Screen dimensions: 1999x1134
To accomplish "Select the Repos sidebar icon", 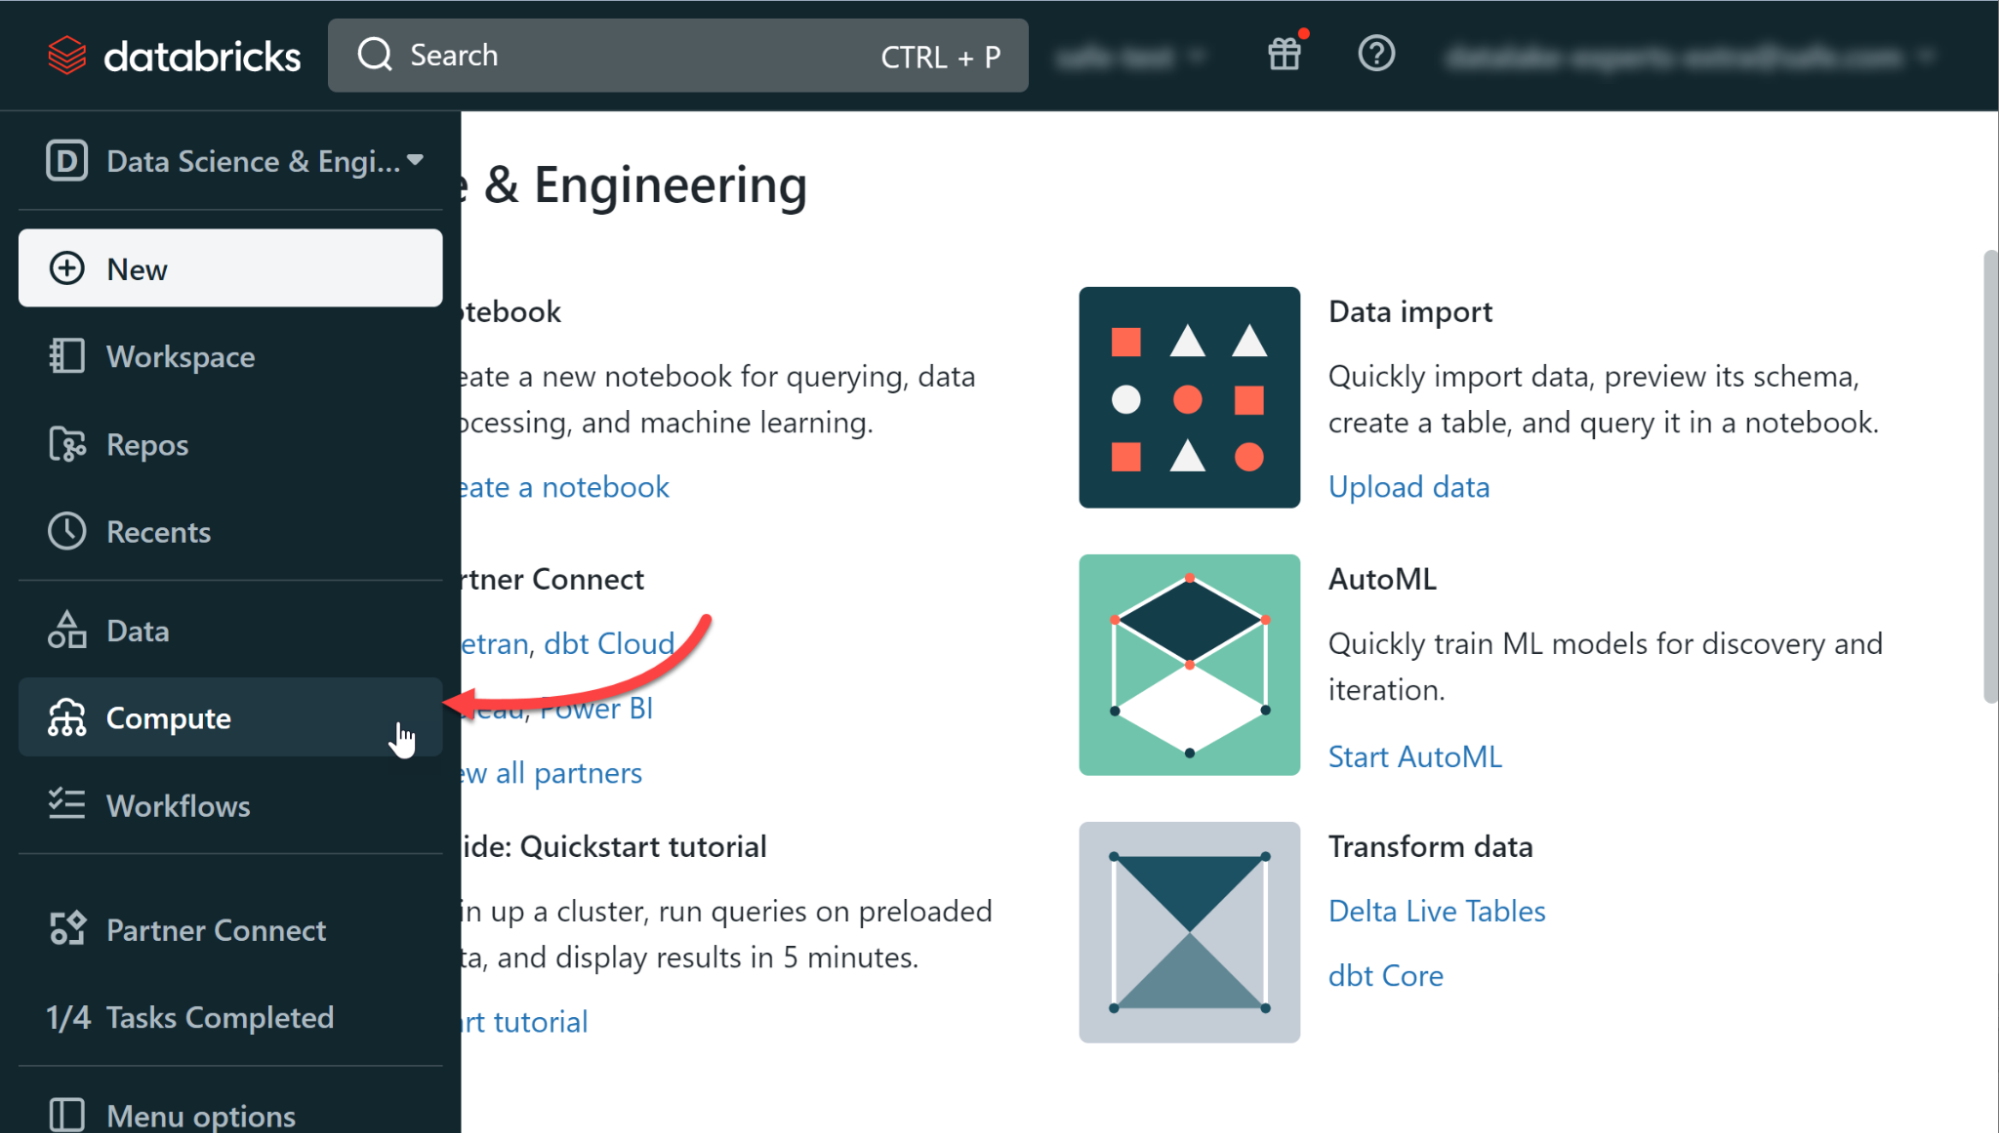I will 66,444.
